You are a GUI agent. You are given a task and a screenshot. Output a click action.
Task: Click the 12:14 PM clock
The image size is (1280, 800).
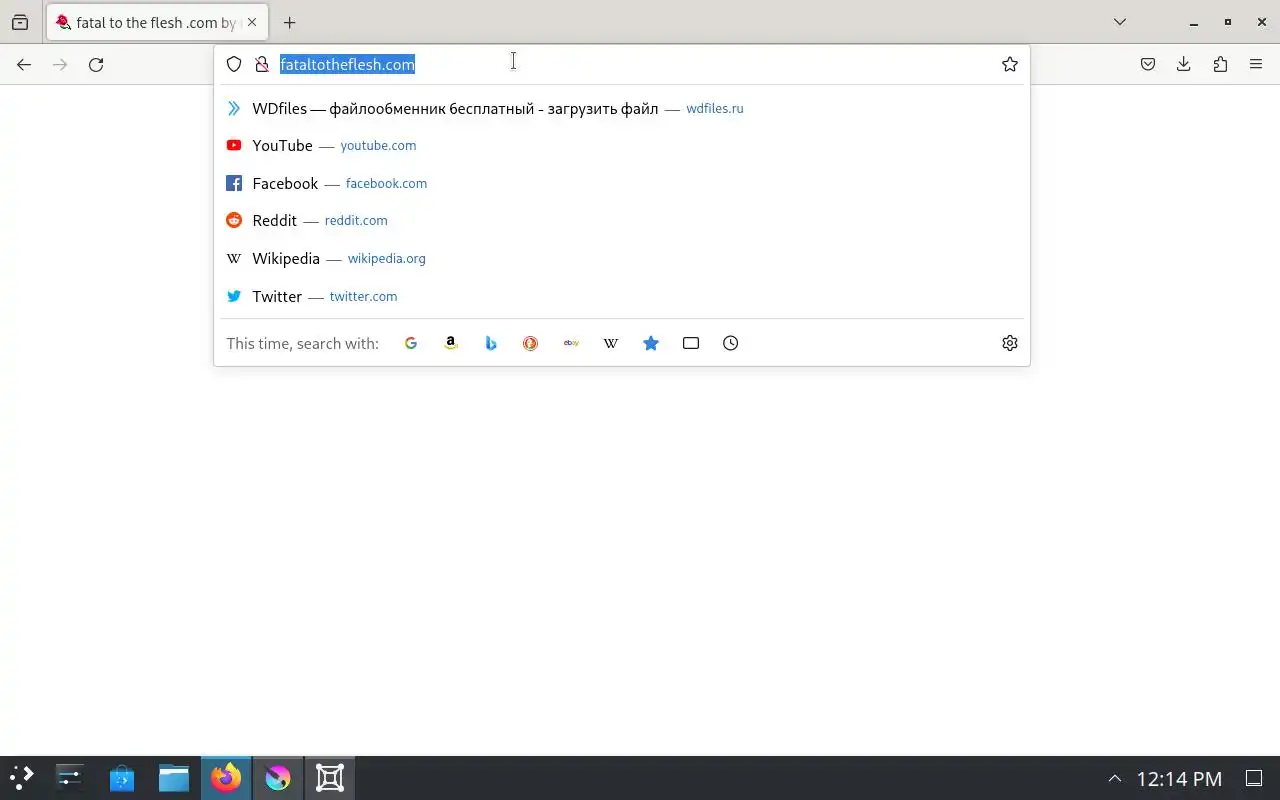1179,778
